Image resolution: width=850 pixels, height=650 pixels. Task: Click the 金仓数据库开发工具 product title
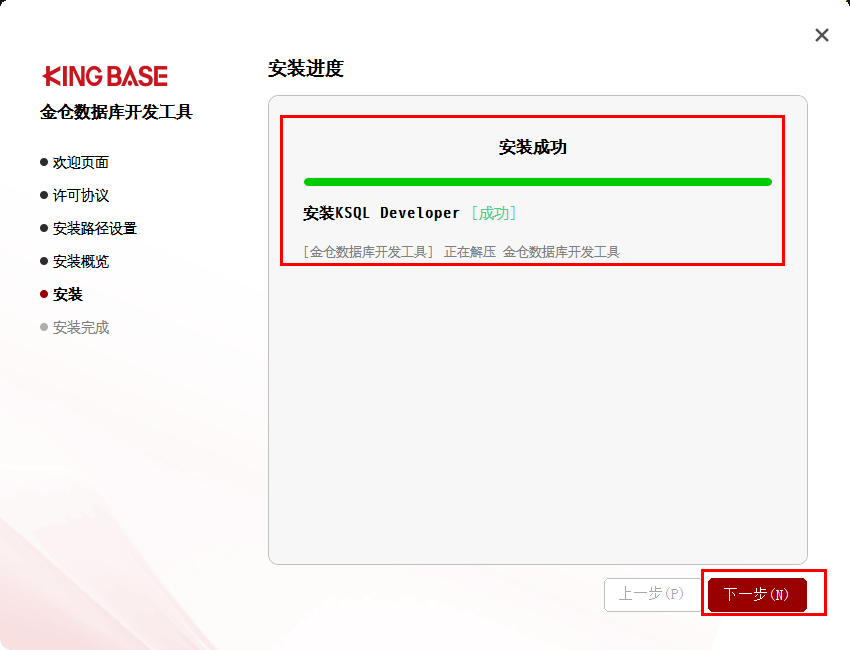(x=116, y=112)
